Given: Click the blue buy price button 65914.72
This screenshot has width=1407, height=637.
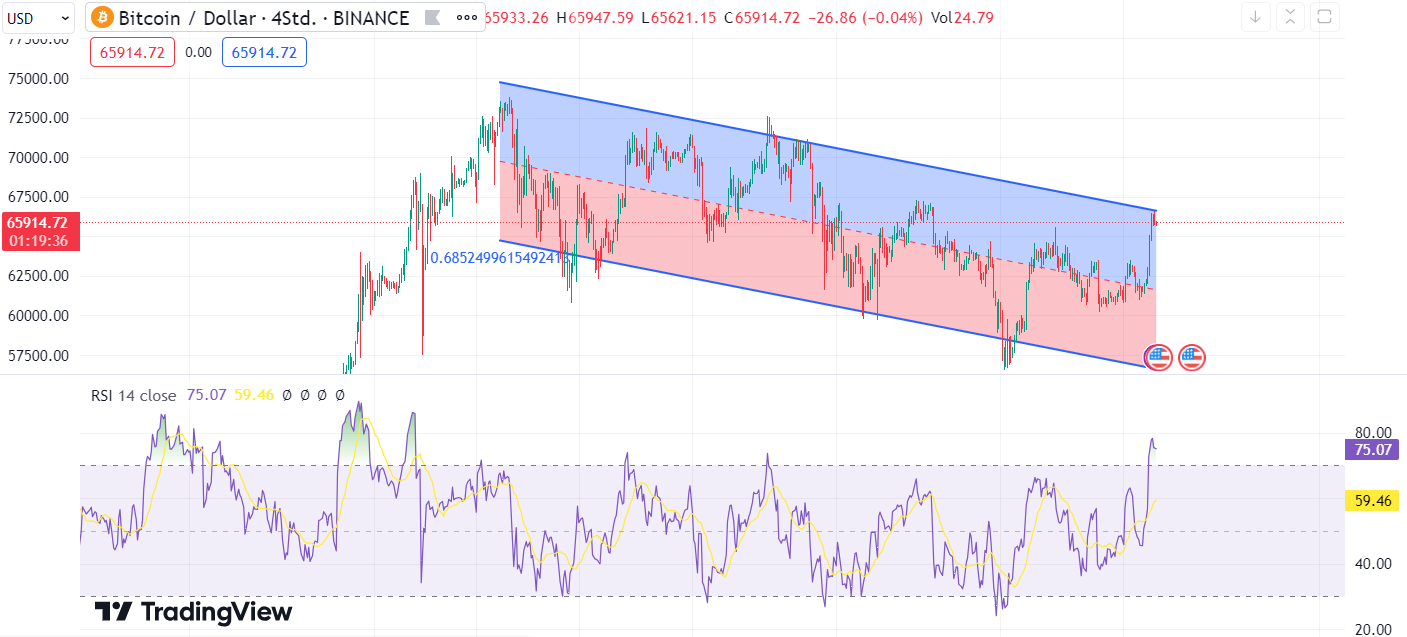Looking at the screenshot, I should pyautogui.click(x=264, y=52).
